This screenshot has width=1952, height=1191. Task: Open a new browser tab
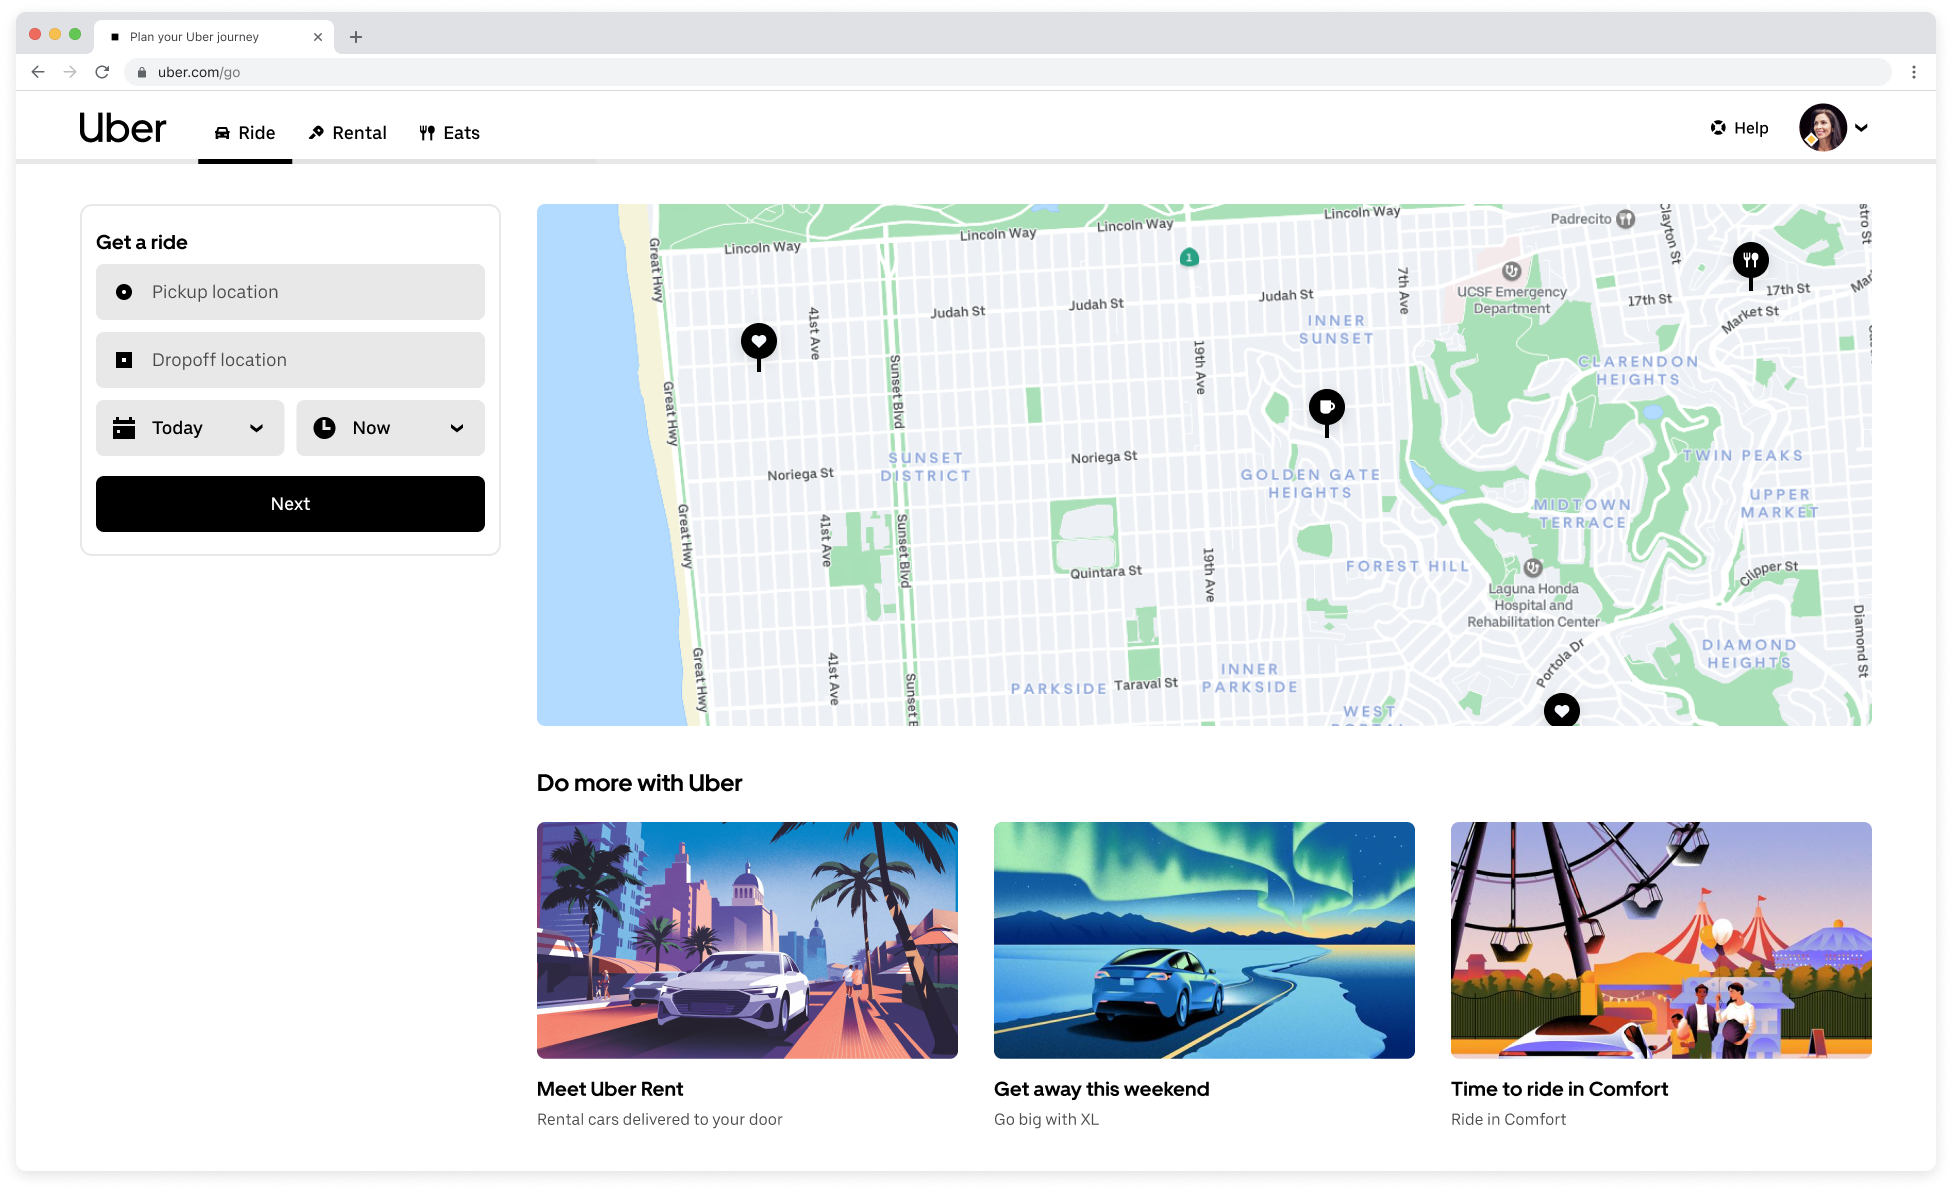click(x=356, y=37)
